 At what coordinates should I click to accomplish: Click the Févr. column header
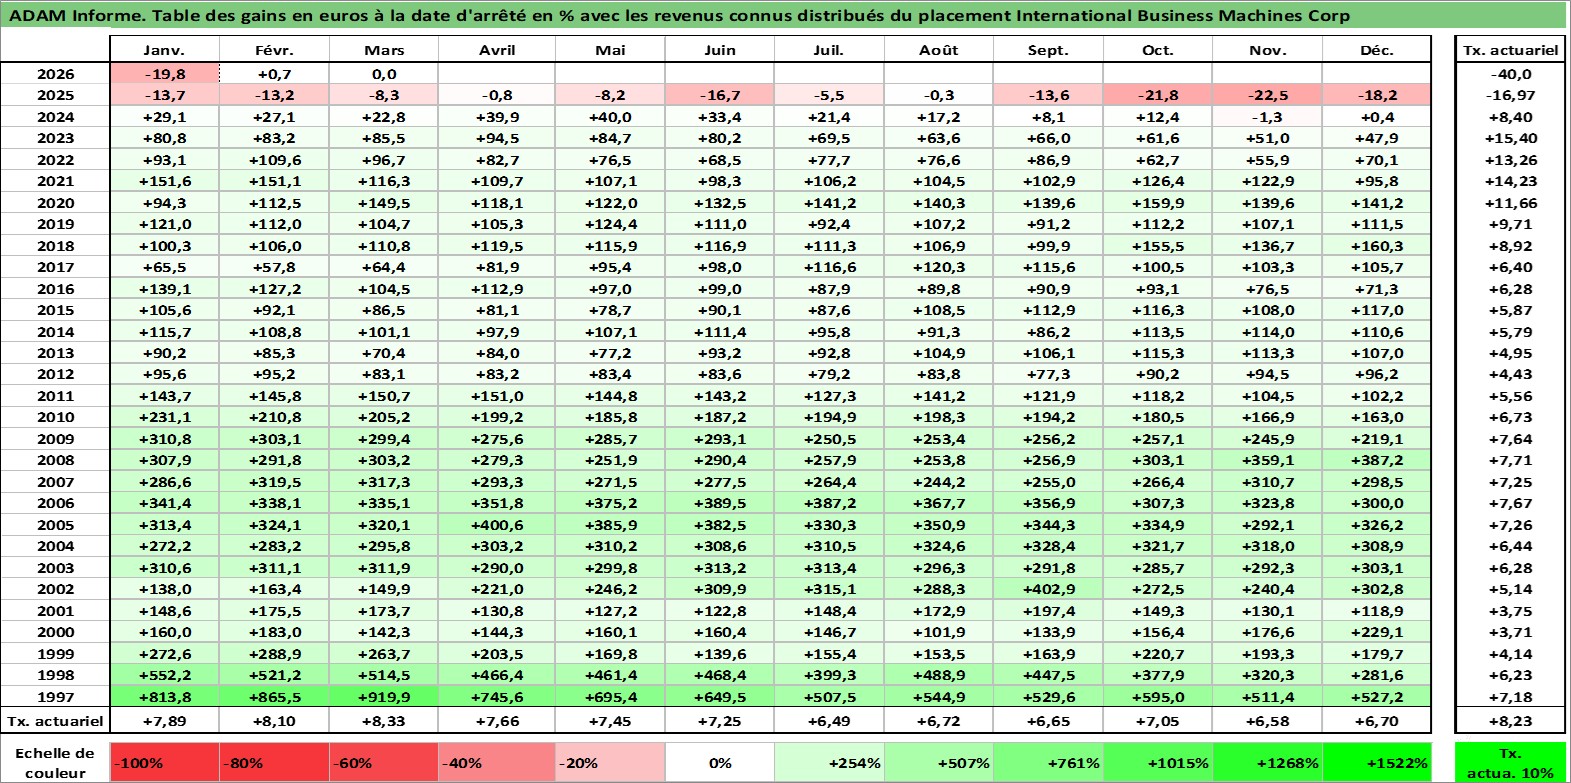[274, 50]
